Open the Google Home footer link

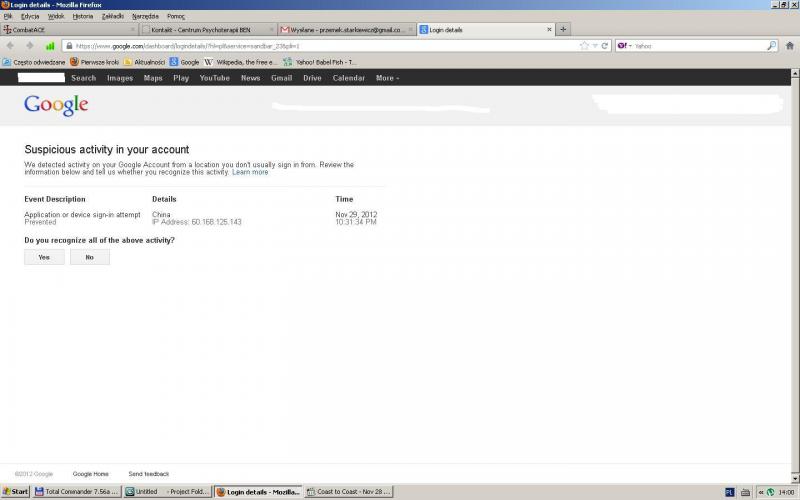[91, 474]
